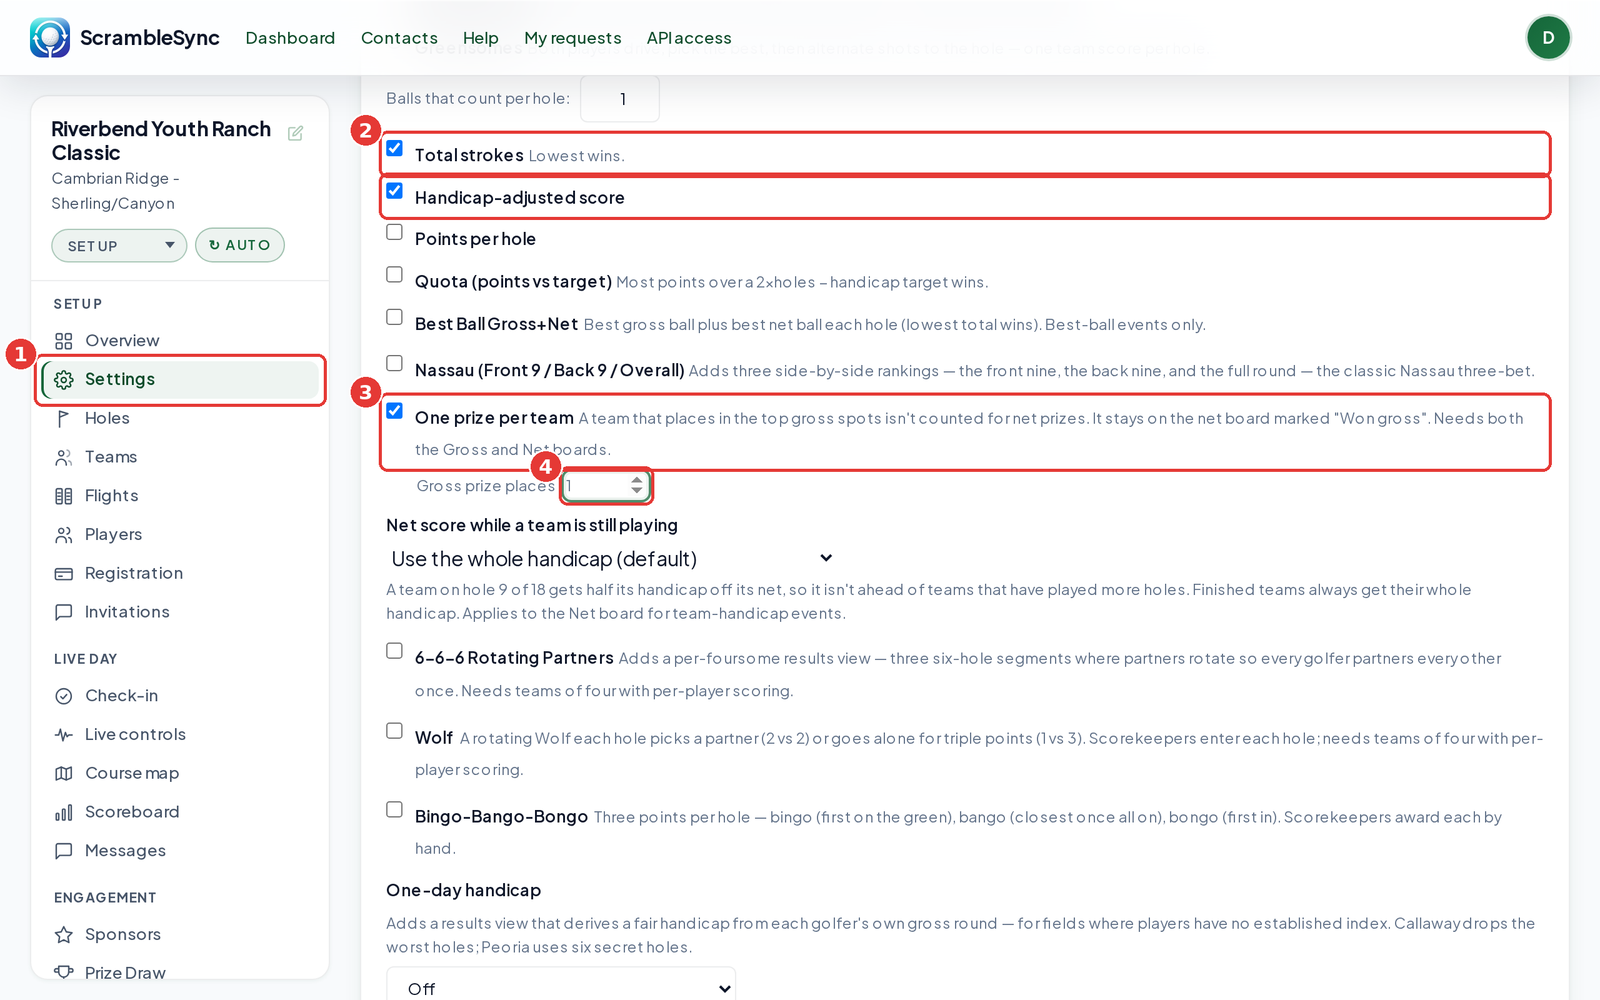Enable Quota (points vs target) checkbox
Viewport: 1600px width, 1000px height.
click(x=395, y=274)
